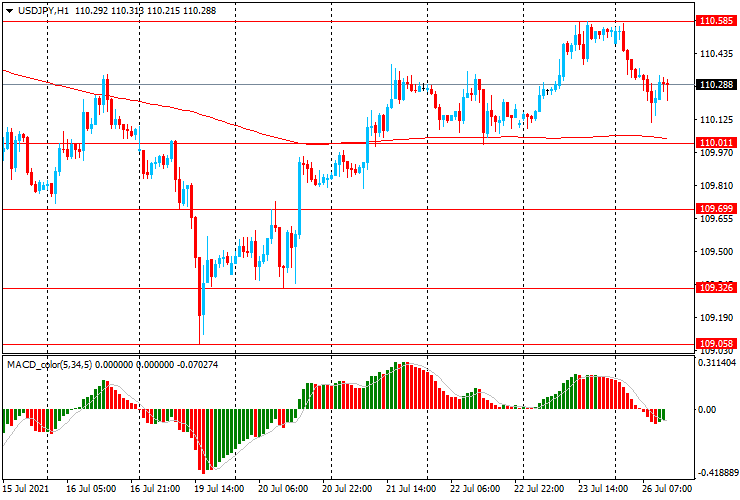Image resolution: width=740 pixels, height=500 pixels.
Task: Click the 26 Jul 07:00 time label
Action: (x=667, y=488)
